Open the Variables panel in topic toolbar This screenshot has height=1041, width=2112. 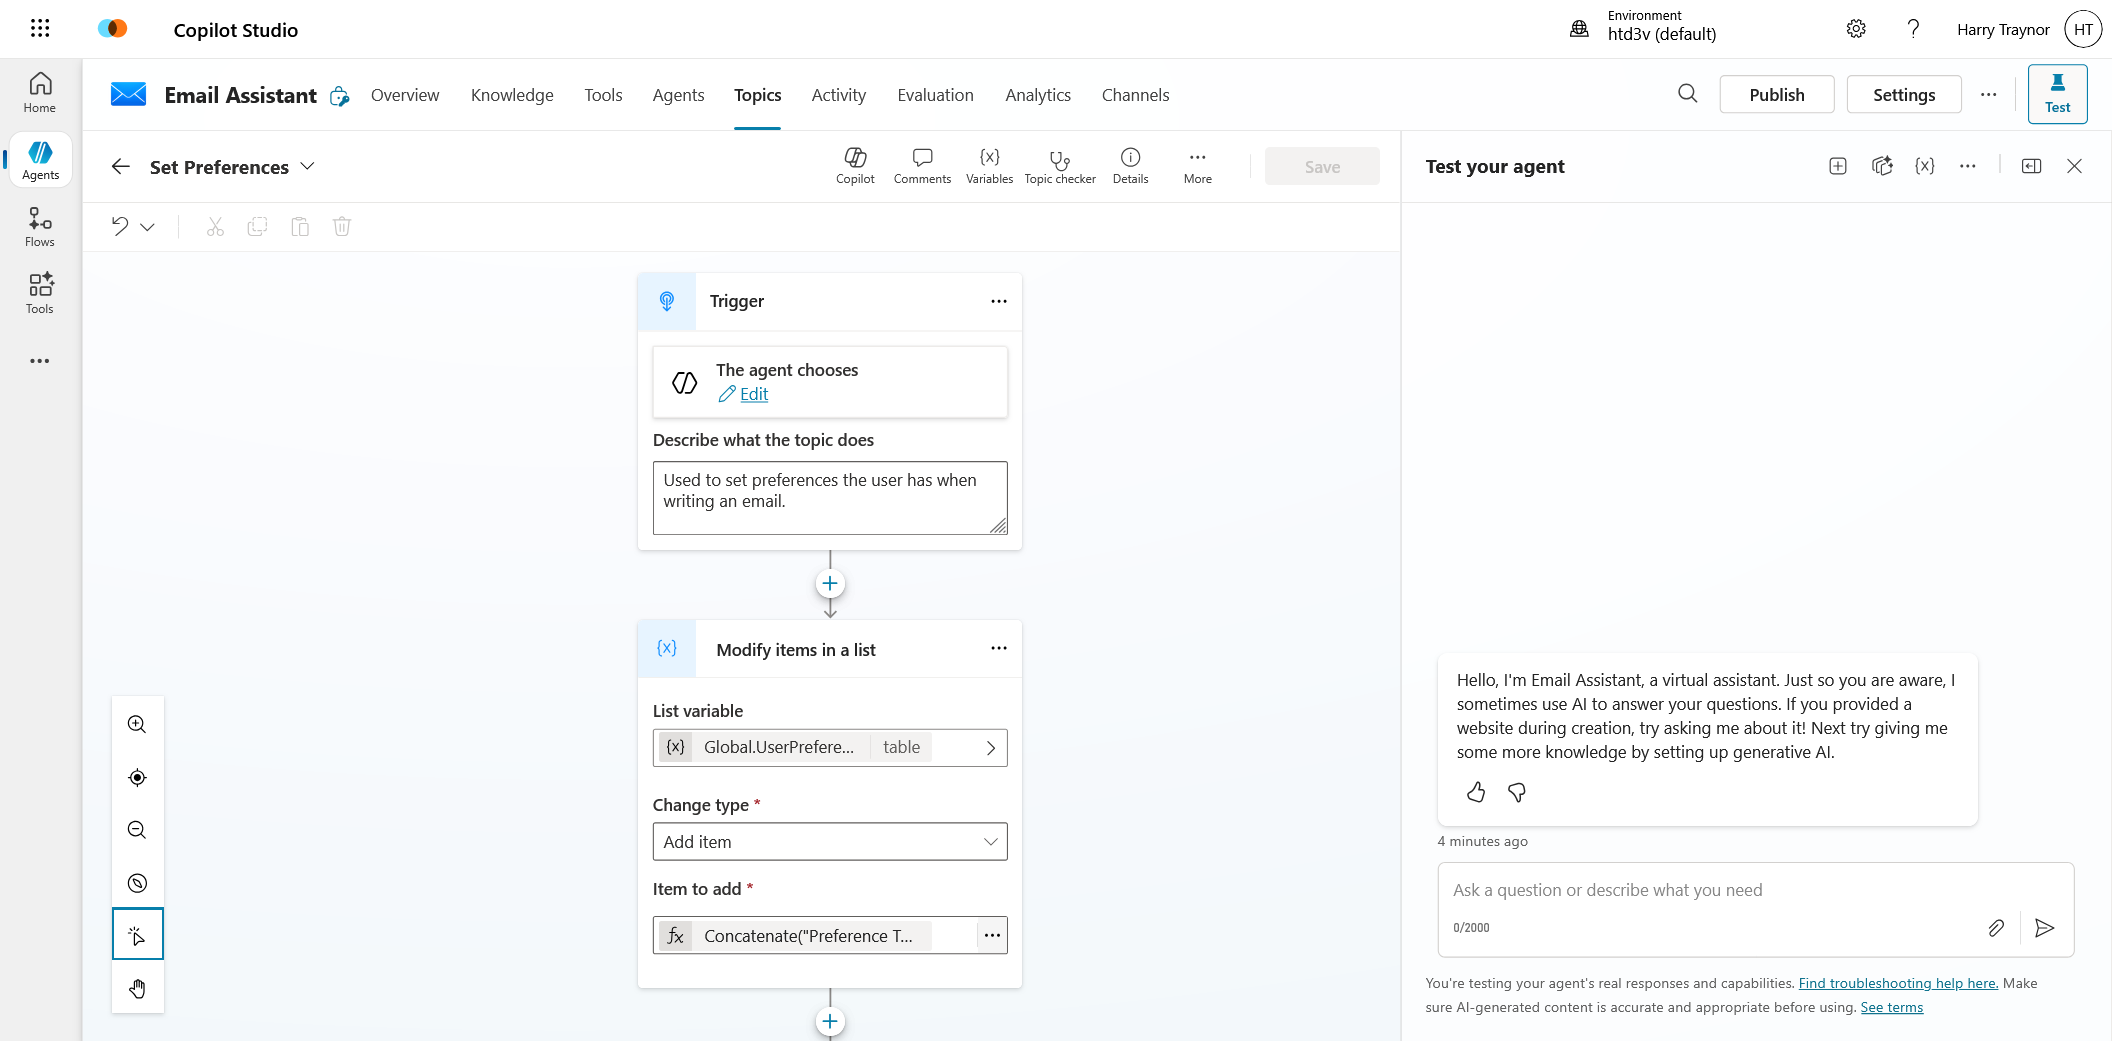click(989, 166)
